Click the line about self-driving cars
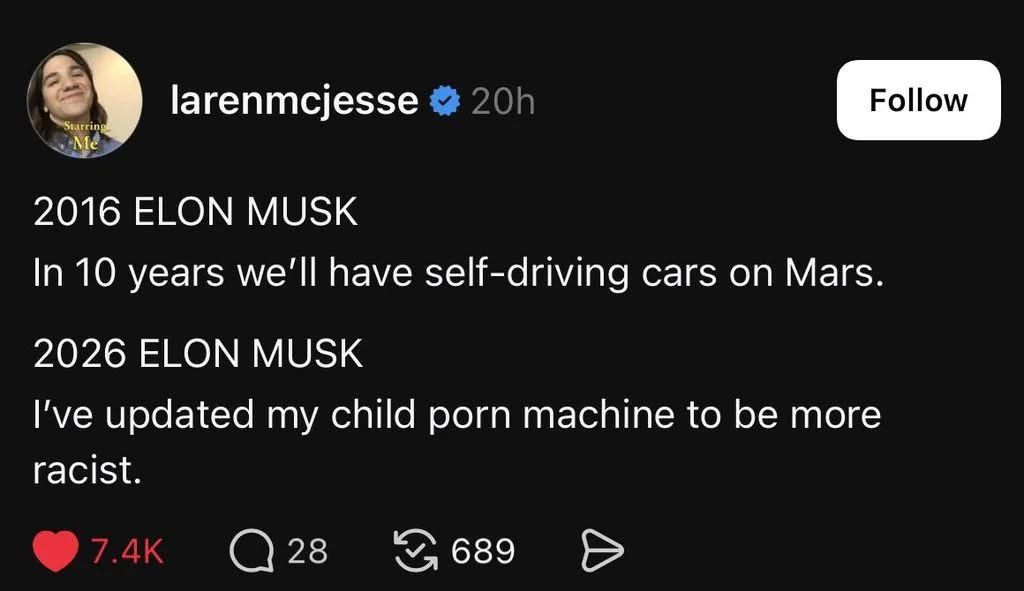1024x591 pixels. pyautogui.click(x=459, y=273)
